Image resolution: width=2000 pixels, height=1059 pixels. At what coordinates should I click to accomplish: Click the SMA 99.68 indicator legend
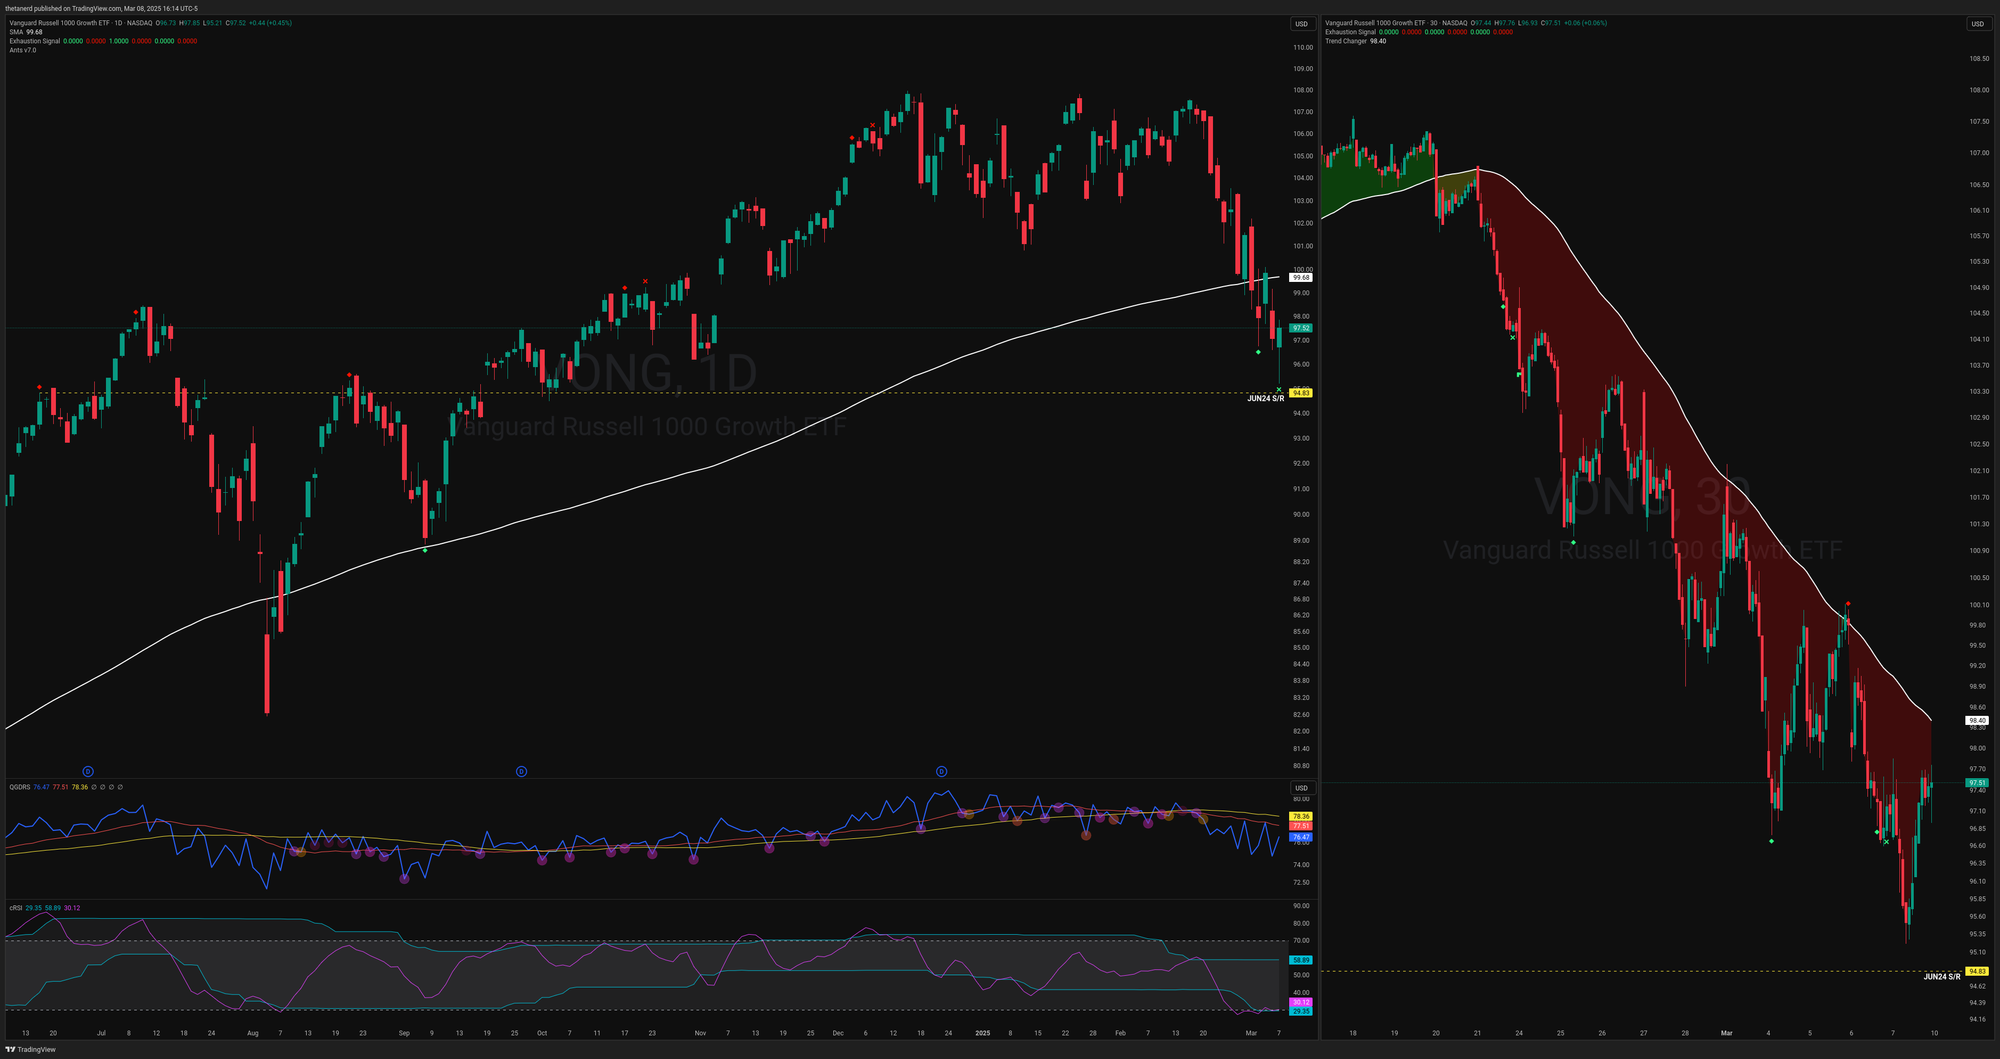click(26, 32)
